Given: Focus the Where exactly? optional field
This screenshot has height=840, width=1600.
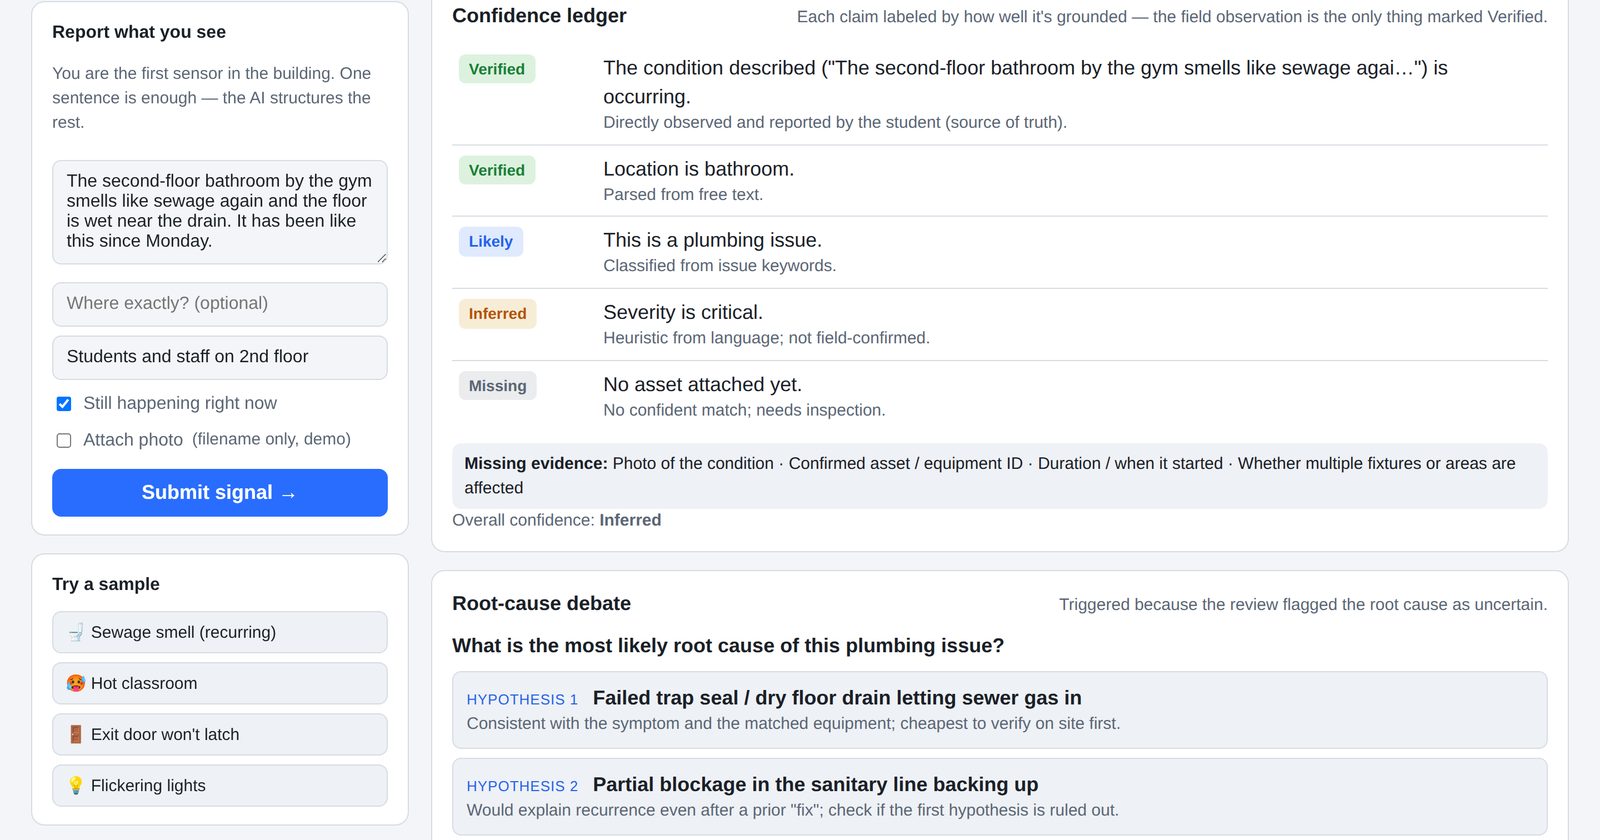Looking at the screenshot, I should pyautogui.click(x=220, y=304).
